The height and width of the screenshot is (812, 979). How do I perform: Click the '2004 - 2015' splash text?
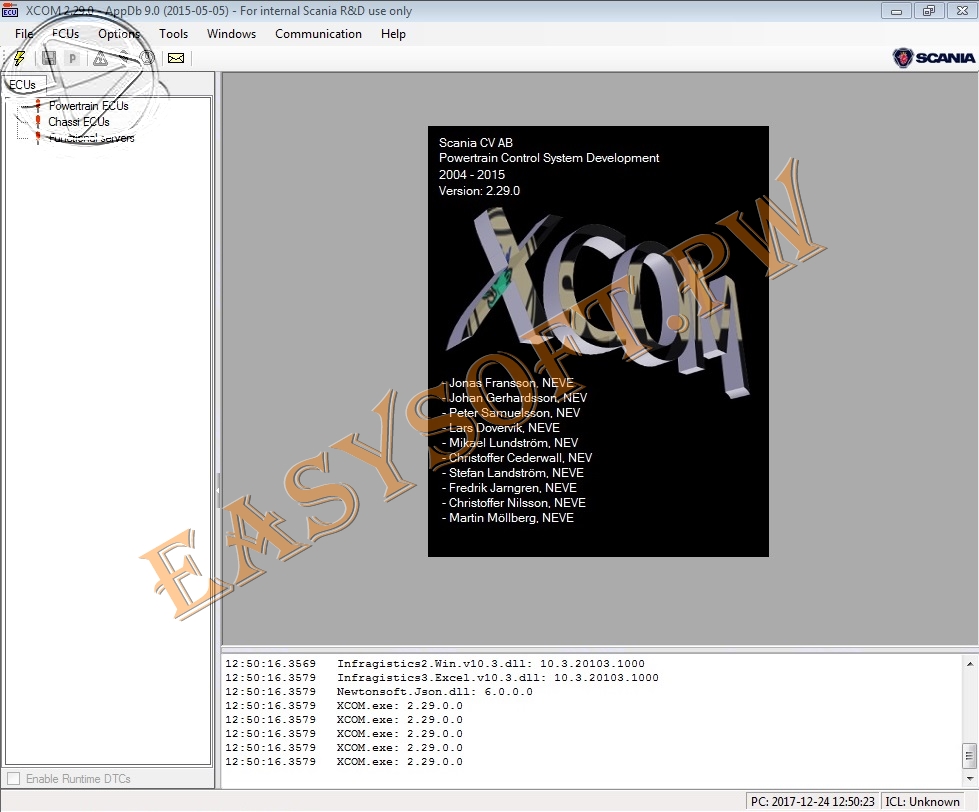click(x=472, y=174)
